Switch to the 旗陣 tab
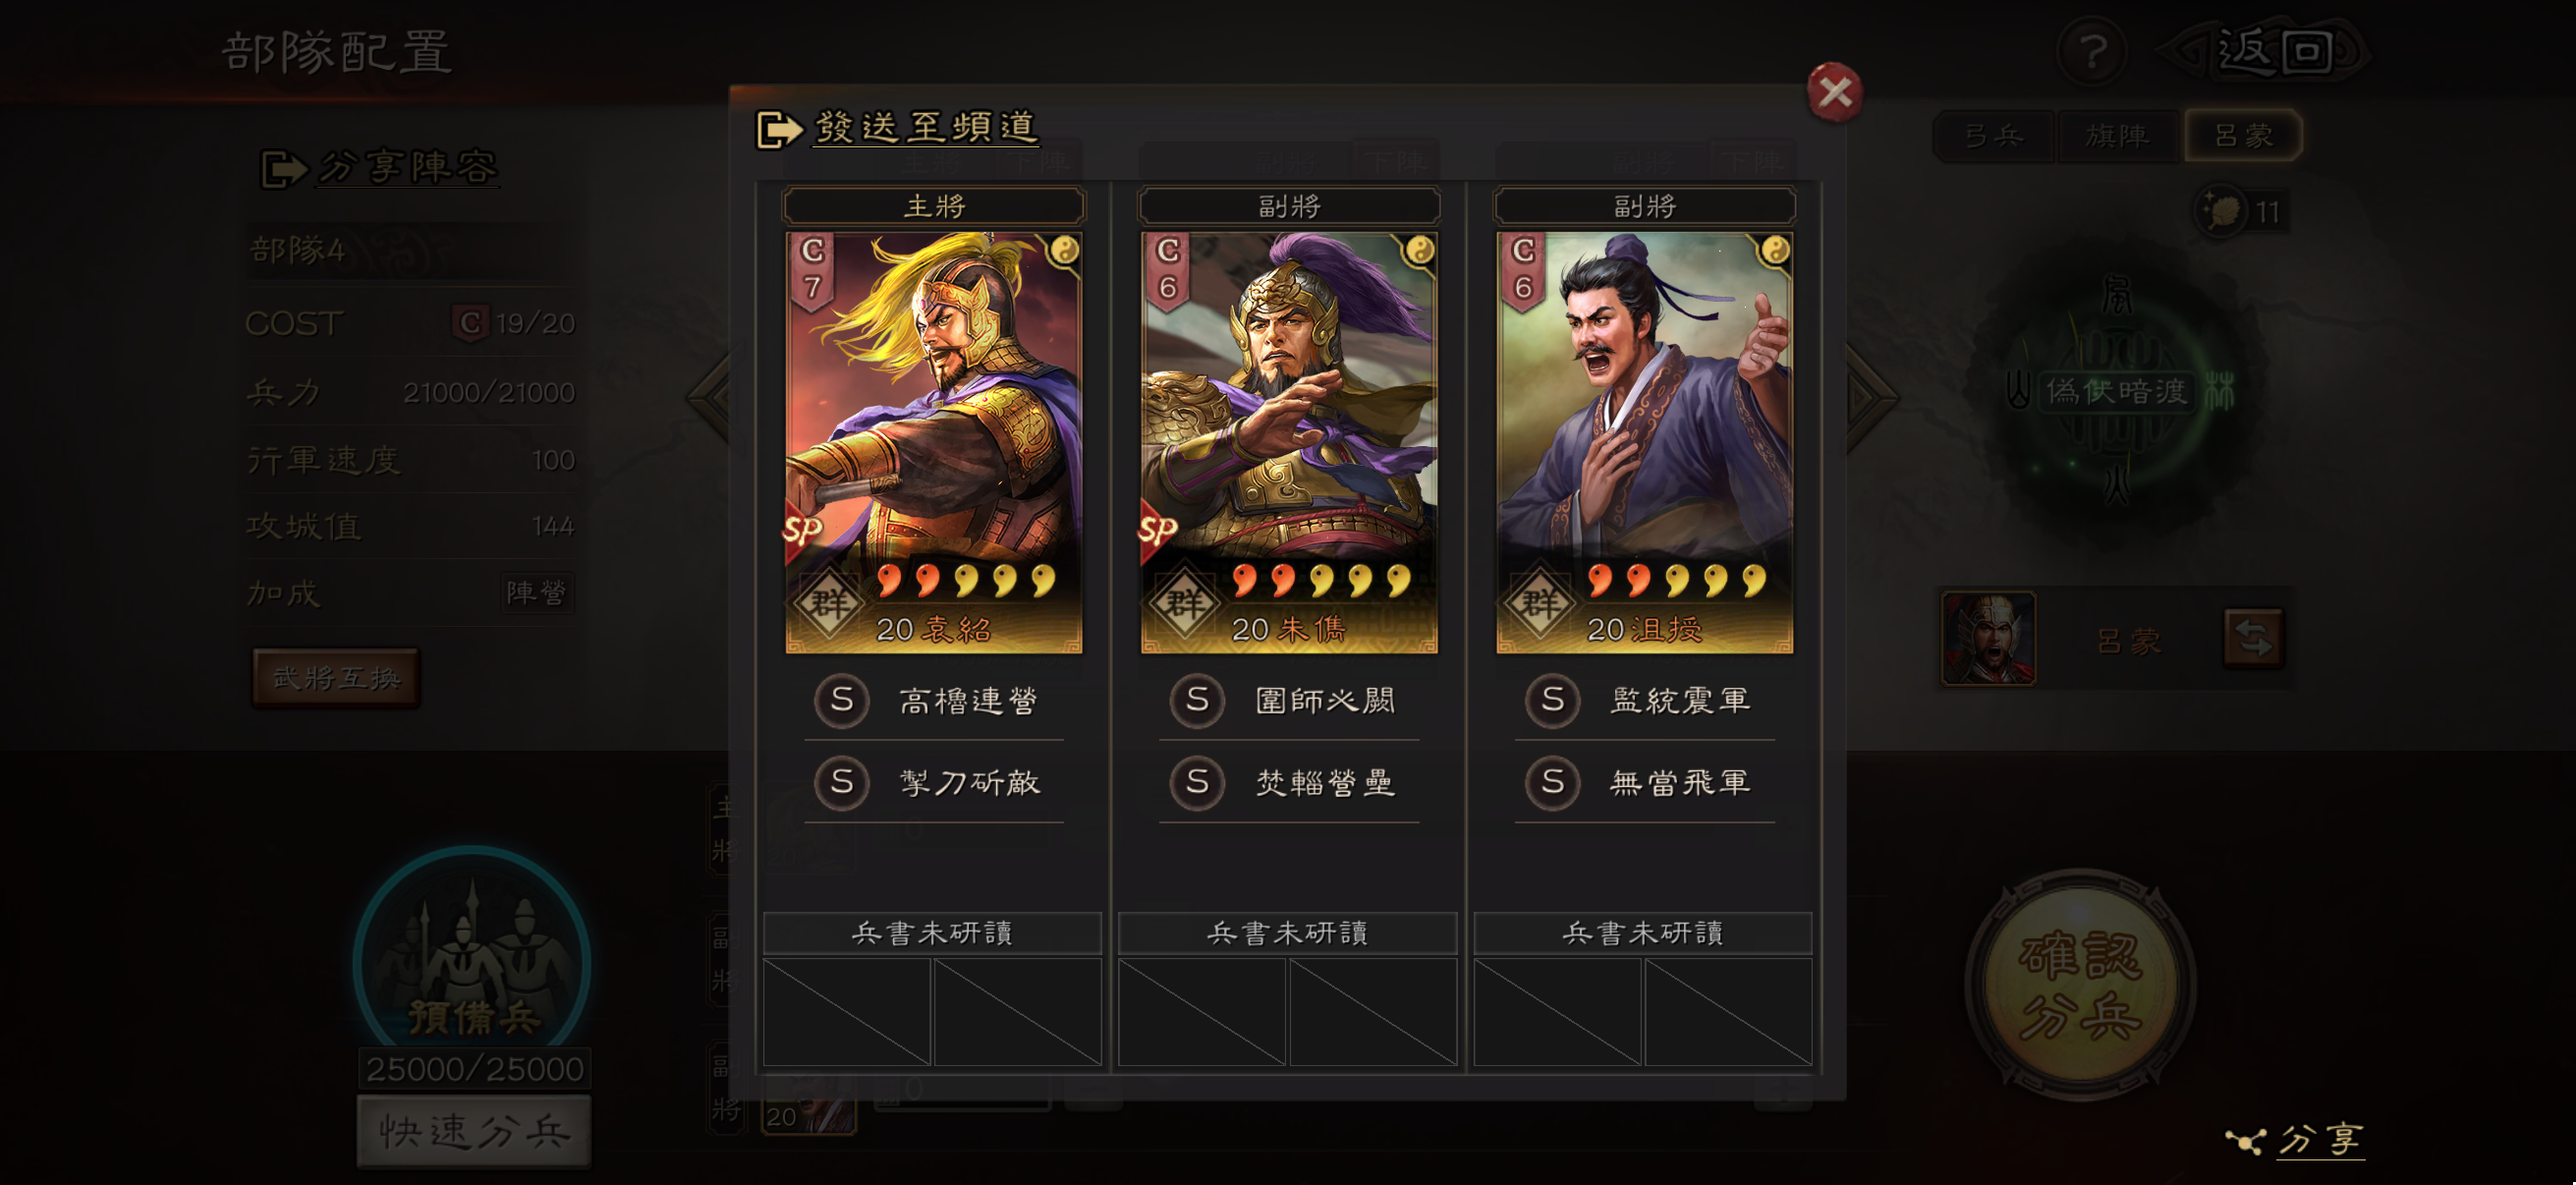The height and width of the screenshot is (1185, 2576). coord(2117,135)
